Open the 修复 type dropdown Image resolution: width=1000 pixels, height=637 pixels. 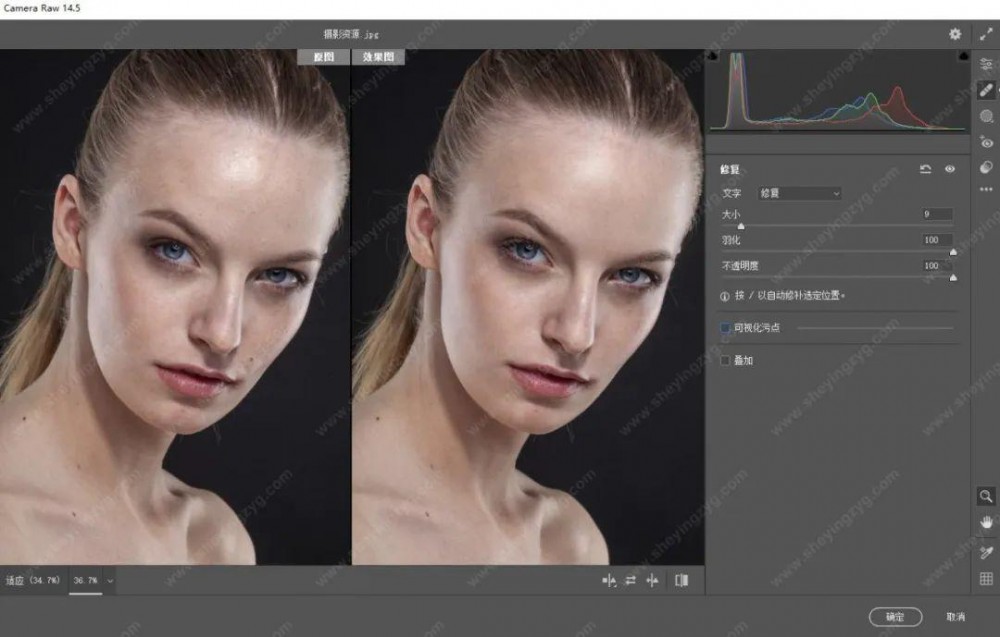pos(799,193)
